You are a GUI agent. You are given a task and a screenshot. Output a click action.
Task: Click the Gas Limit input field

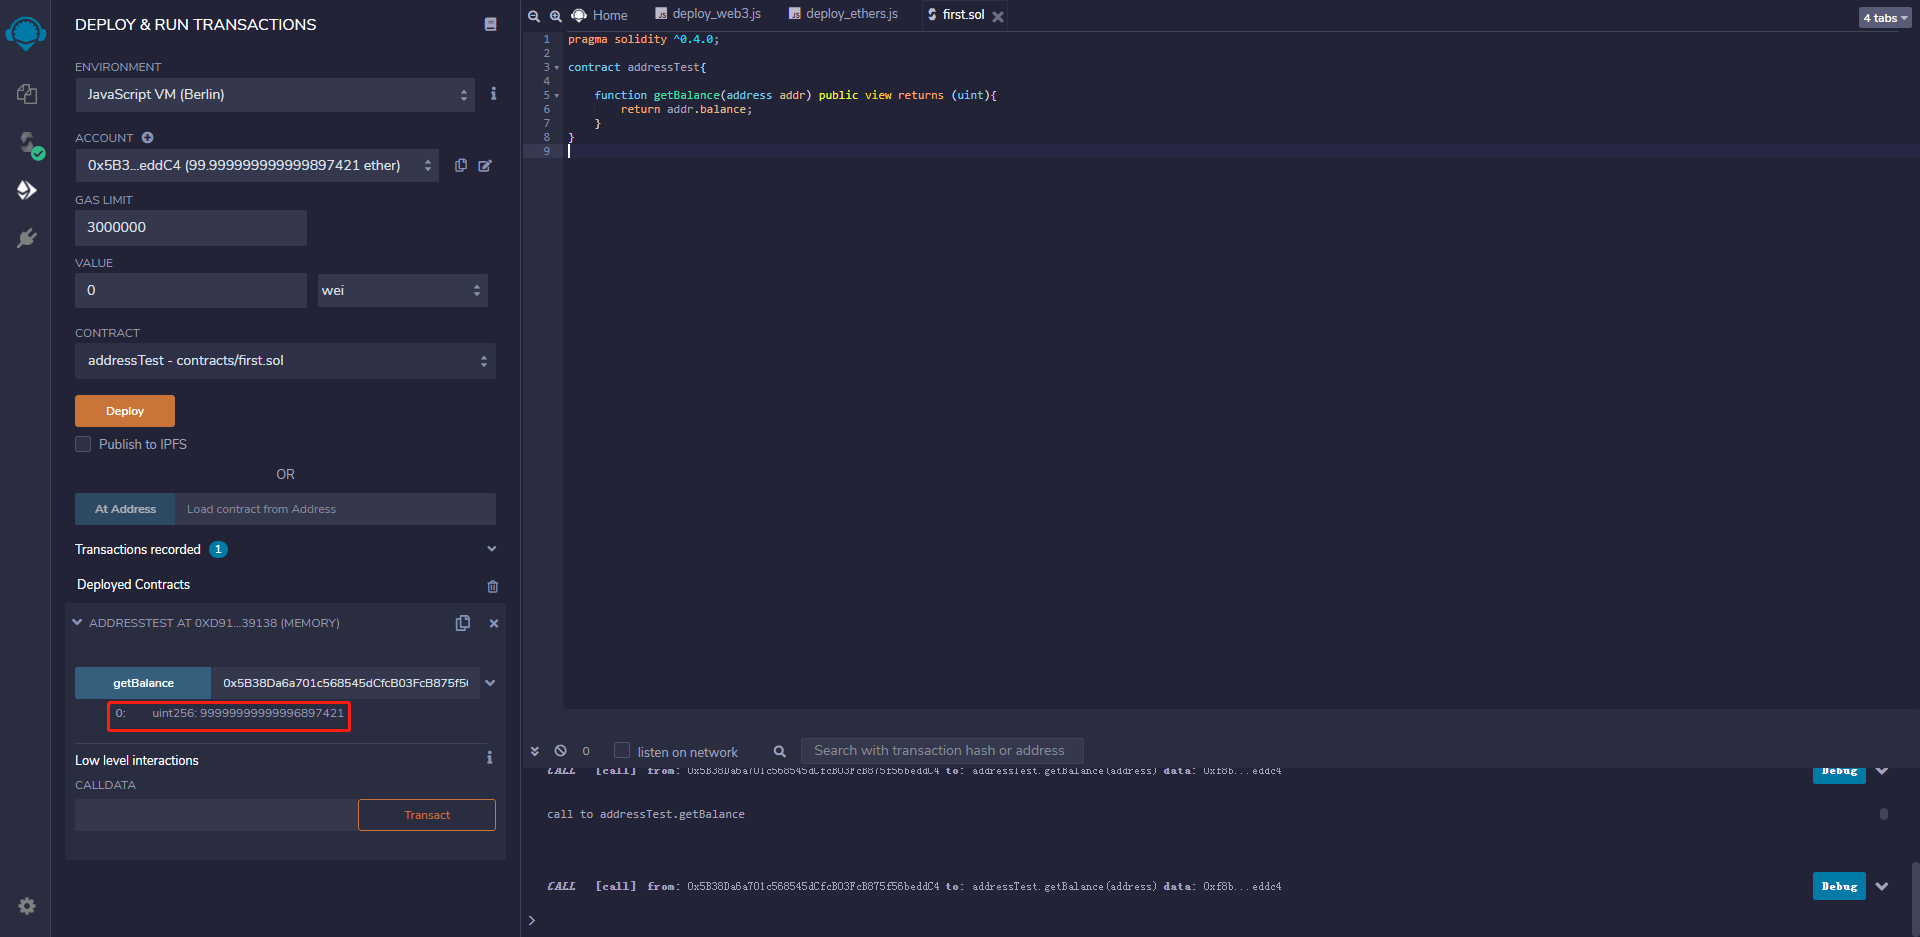click(x=191, y=227)
